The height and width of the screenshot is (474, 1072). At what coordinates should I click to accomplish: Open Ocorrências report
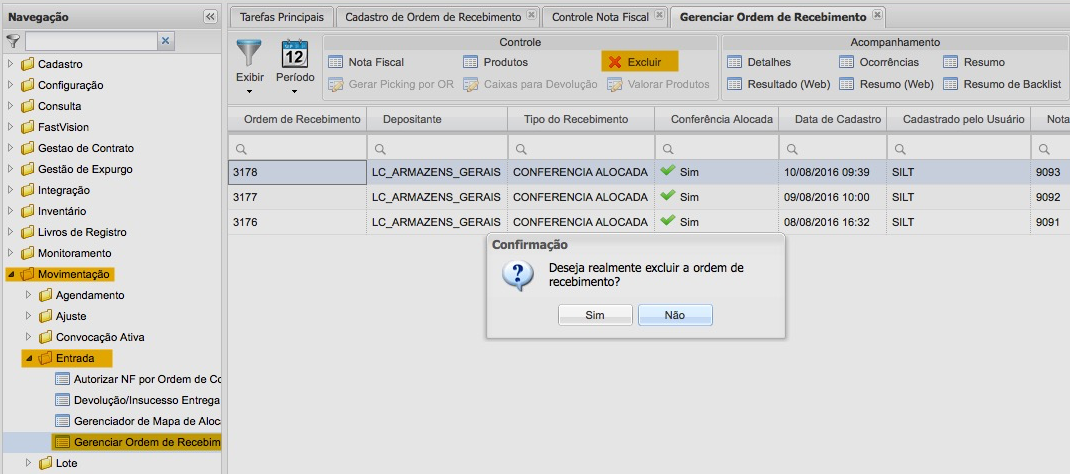coord(879,62)
